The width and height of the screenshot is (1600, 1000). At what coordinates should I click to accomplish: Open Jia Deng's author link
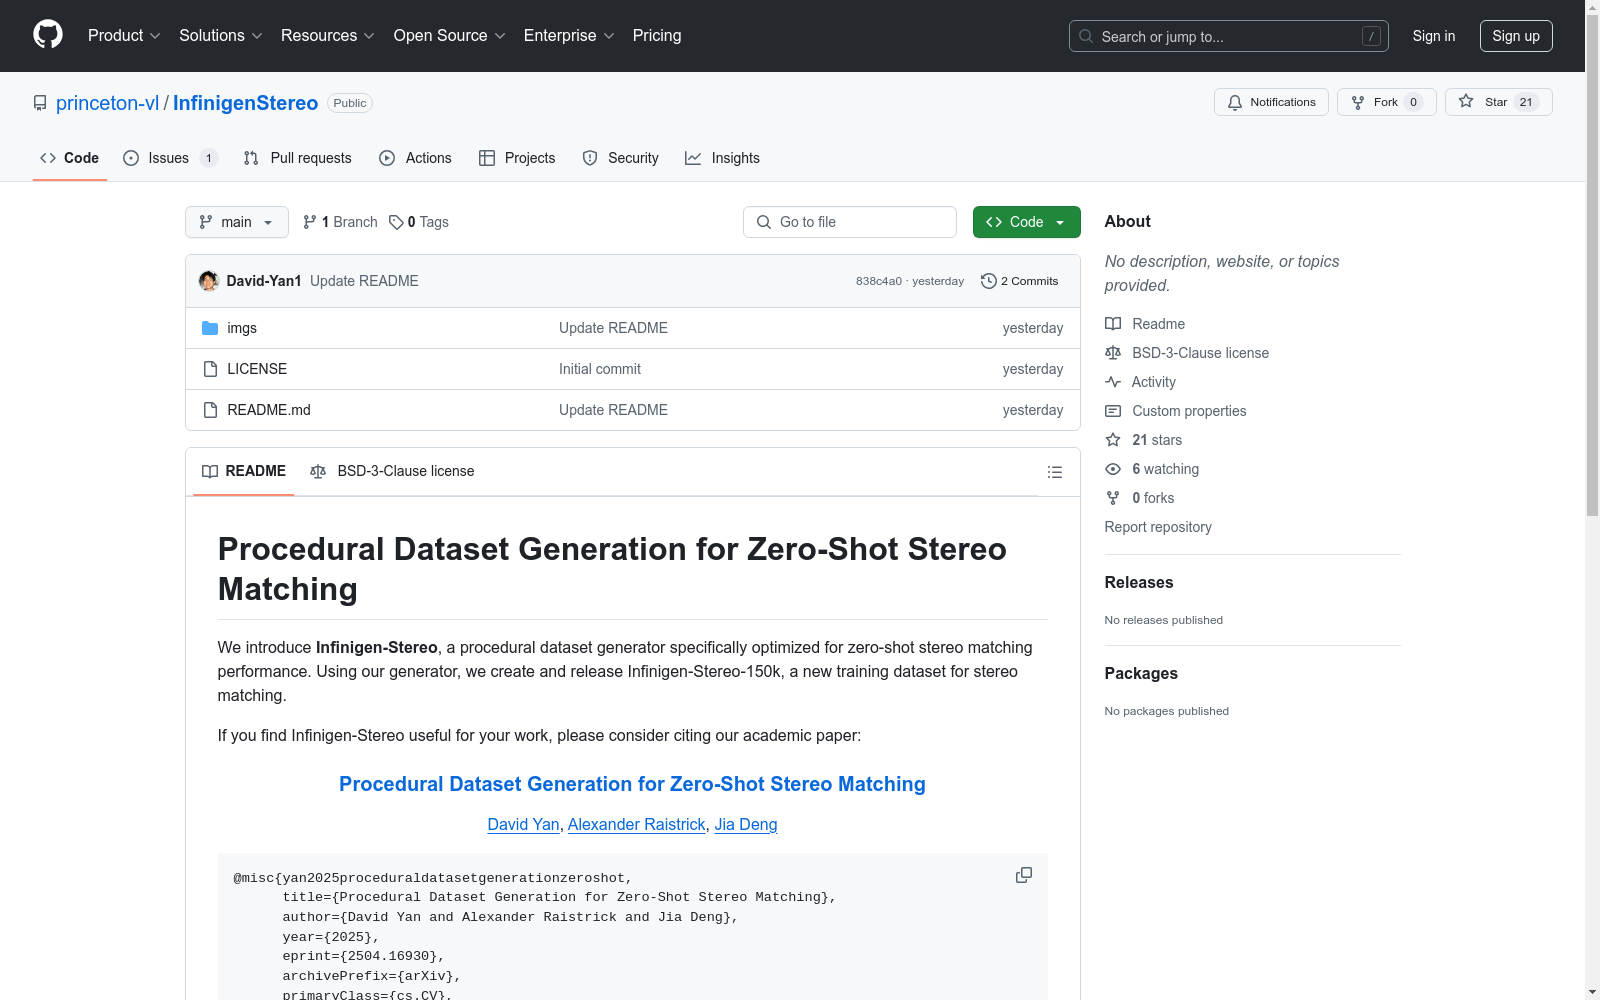pyautogui.click(x=746, y=824)
